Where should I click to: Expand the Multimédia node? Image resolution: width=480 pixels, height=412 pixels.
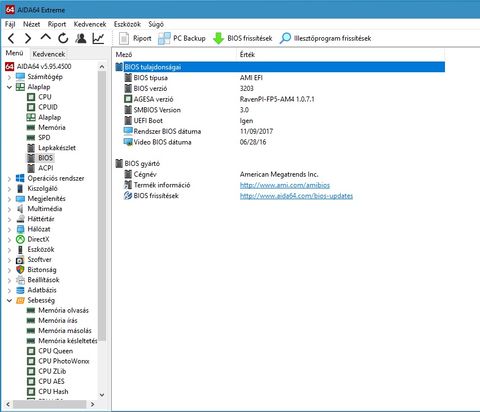[9, 209]
